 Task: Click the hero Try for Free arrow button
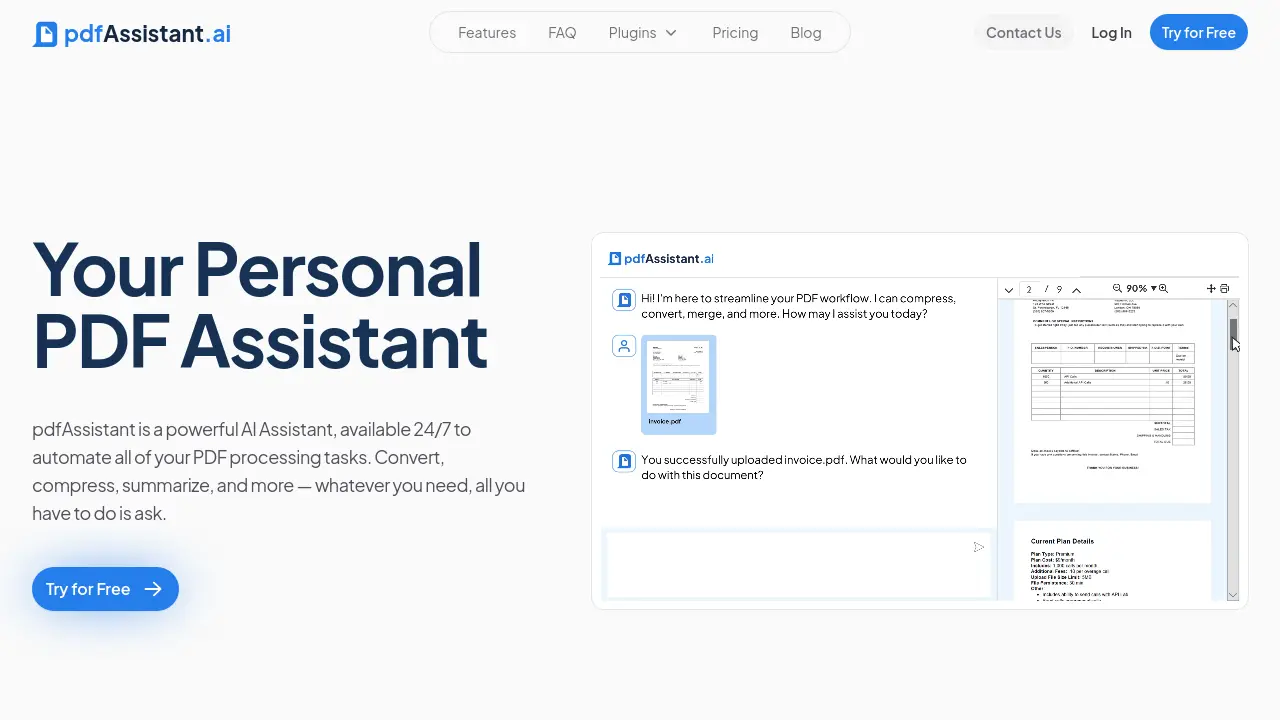(105, 589)
